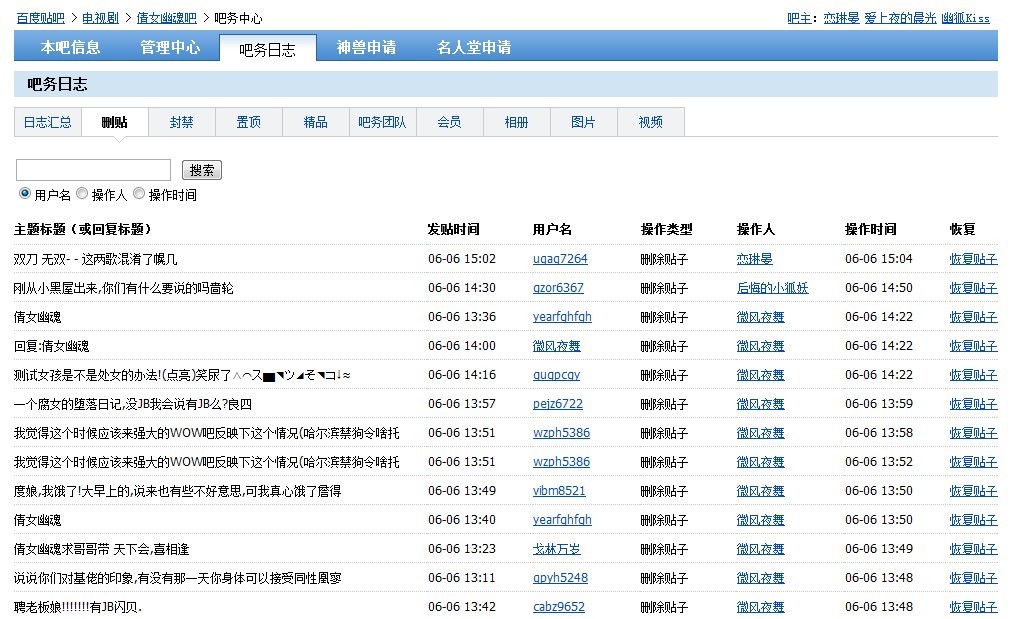Open operator 恋琳晏 in the 15:04 row
The width and height of the screenshot is (1028, 619).
pos(755,258)
